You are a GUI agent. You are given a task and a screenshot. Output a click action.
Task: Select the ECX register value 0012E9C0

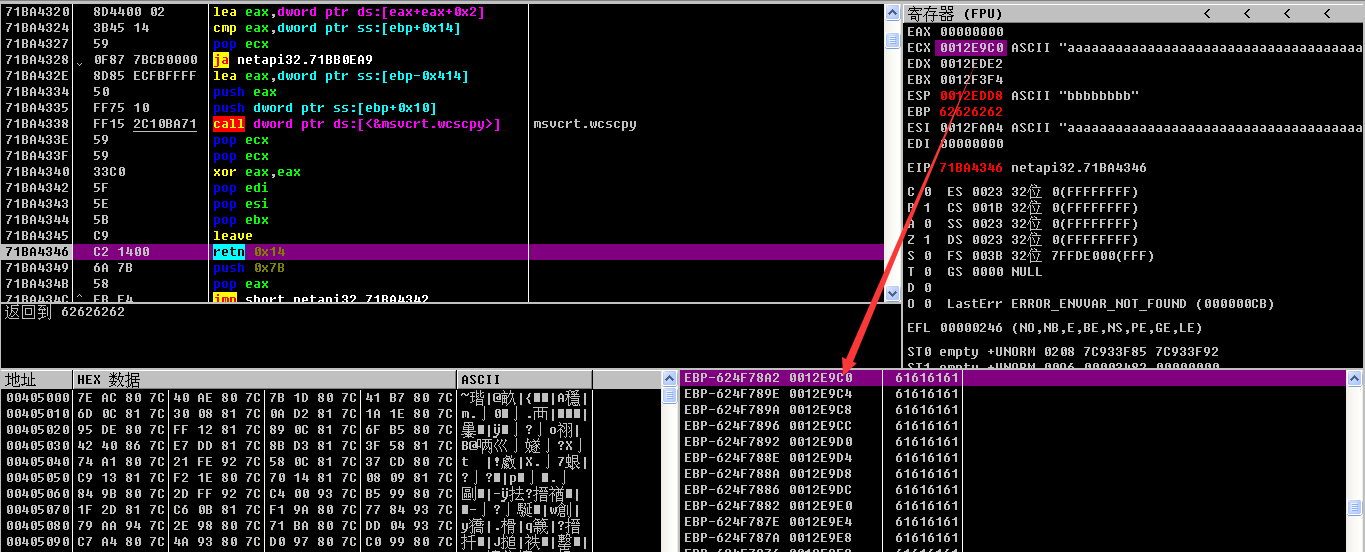[x=971, y=48]
